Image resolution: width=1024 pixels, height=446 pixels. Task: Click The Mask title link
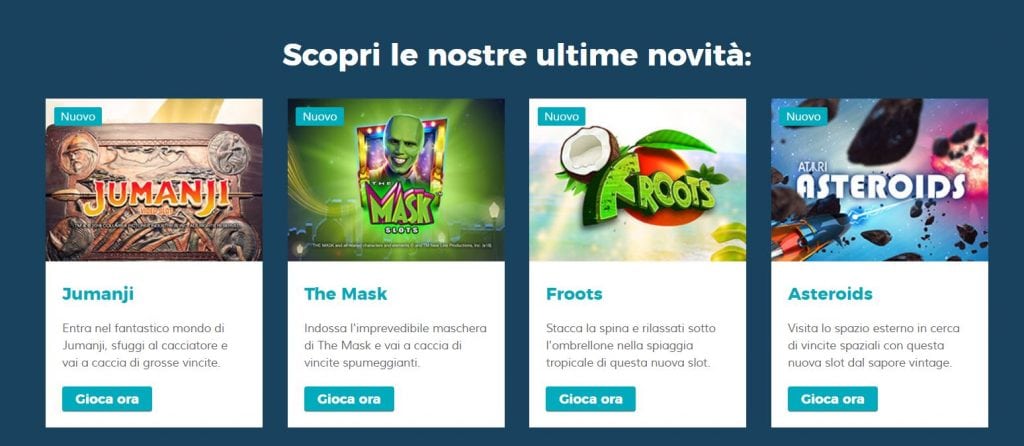[x=345, y=294]
